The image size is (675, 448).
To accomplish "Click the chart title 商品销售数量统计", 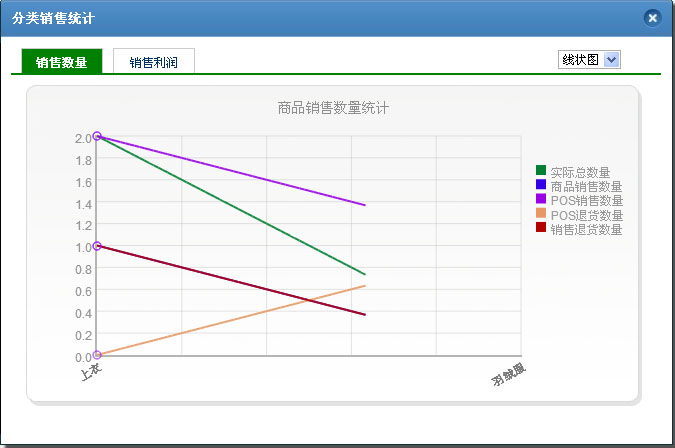I will [333, 107].
